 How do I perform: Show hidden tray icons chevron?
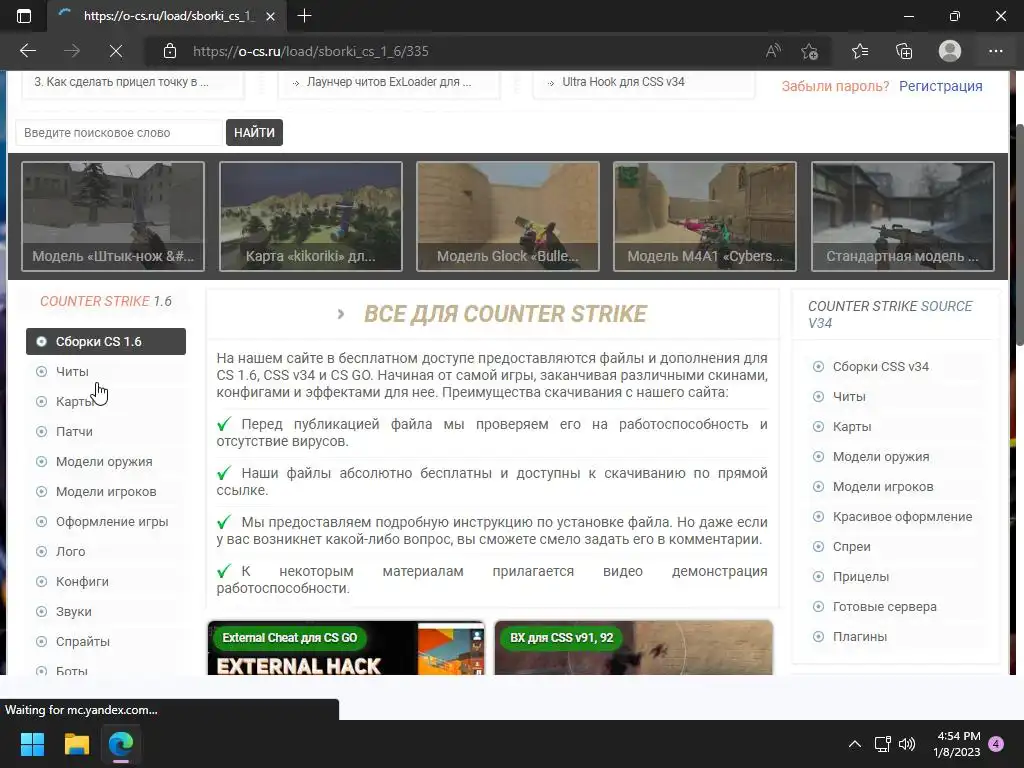[854, 744]
